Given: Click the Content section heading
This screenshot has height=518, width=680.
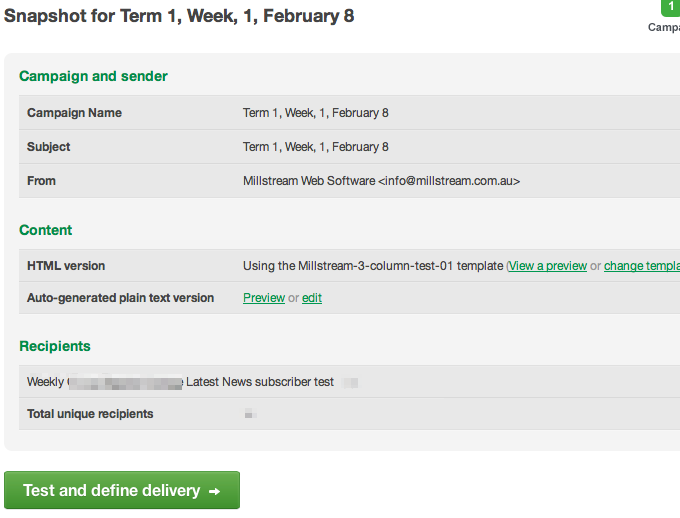Looking at the screenshot, I should 46,230.
